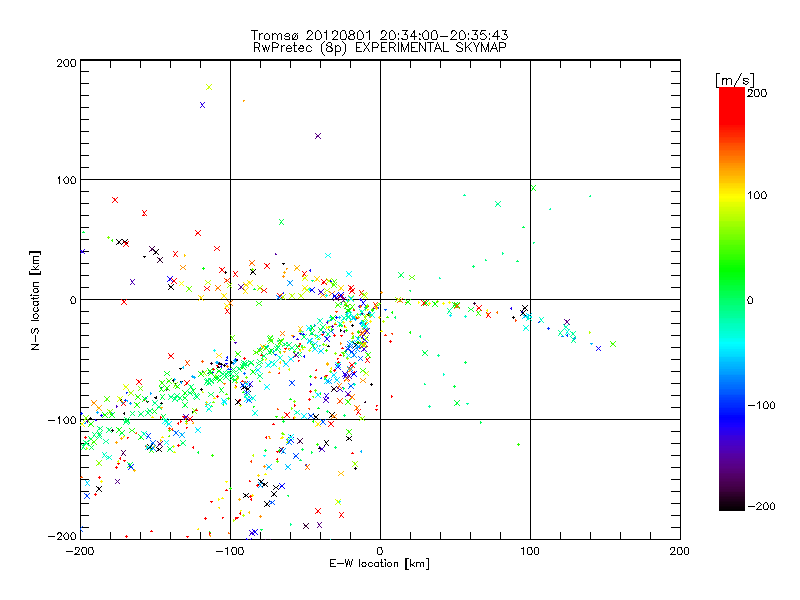Click the y-axis tick label "-100"
This screenshot has height=600, width=800.
coord(62,420)
